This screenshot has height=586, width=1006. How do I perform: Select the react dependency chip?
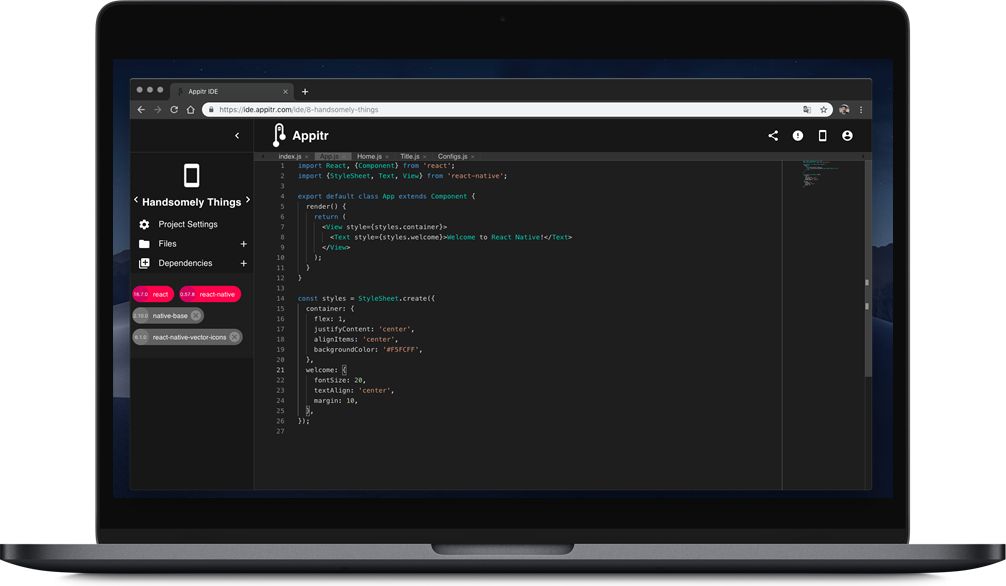[153, 294]
